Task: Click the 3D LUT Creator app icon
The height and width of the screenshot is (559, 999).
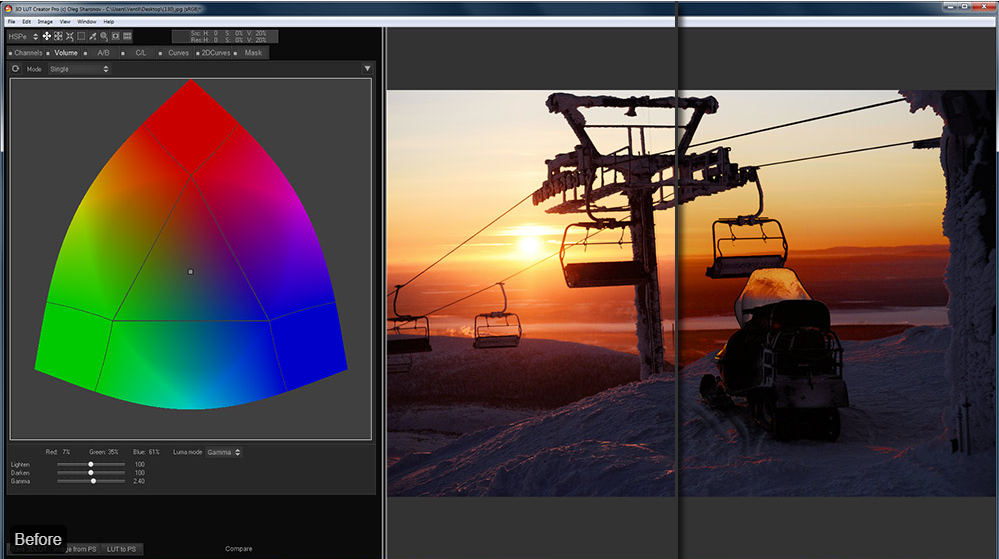Action: pos(8,8)
